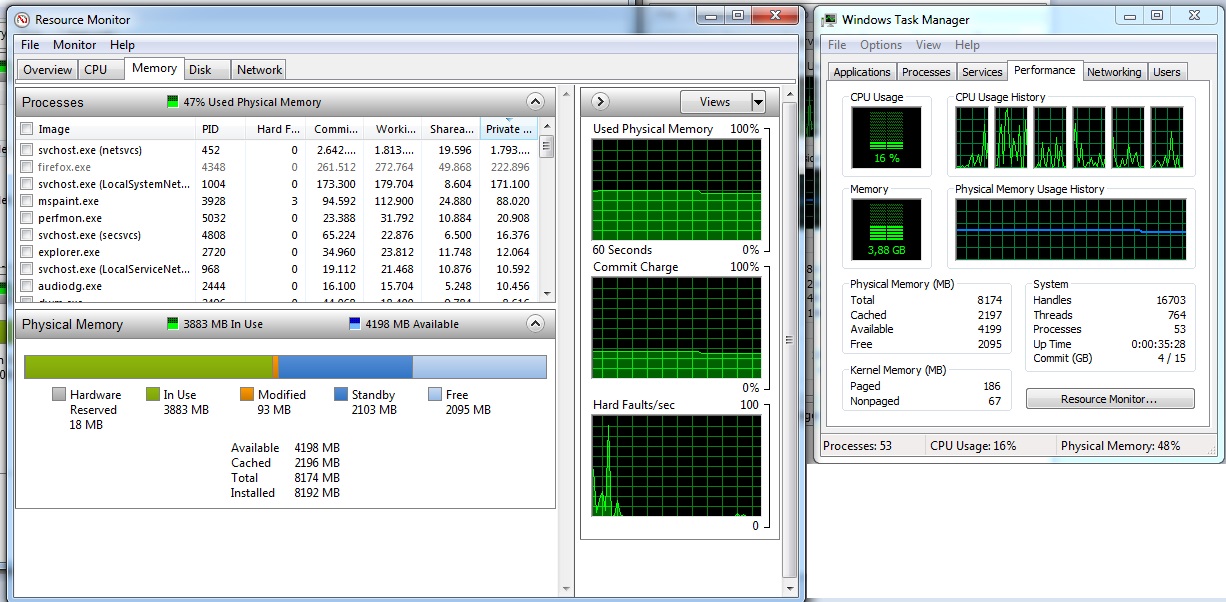Image resolution: width=1226 pixels, height=602 pixels.
Task: Collapse the Physical Memory section
Action: [535, 324]
